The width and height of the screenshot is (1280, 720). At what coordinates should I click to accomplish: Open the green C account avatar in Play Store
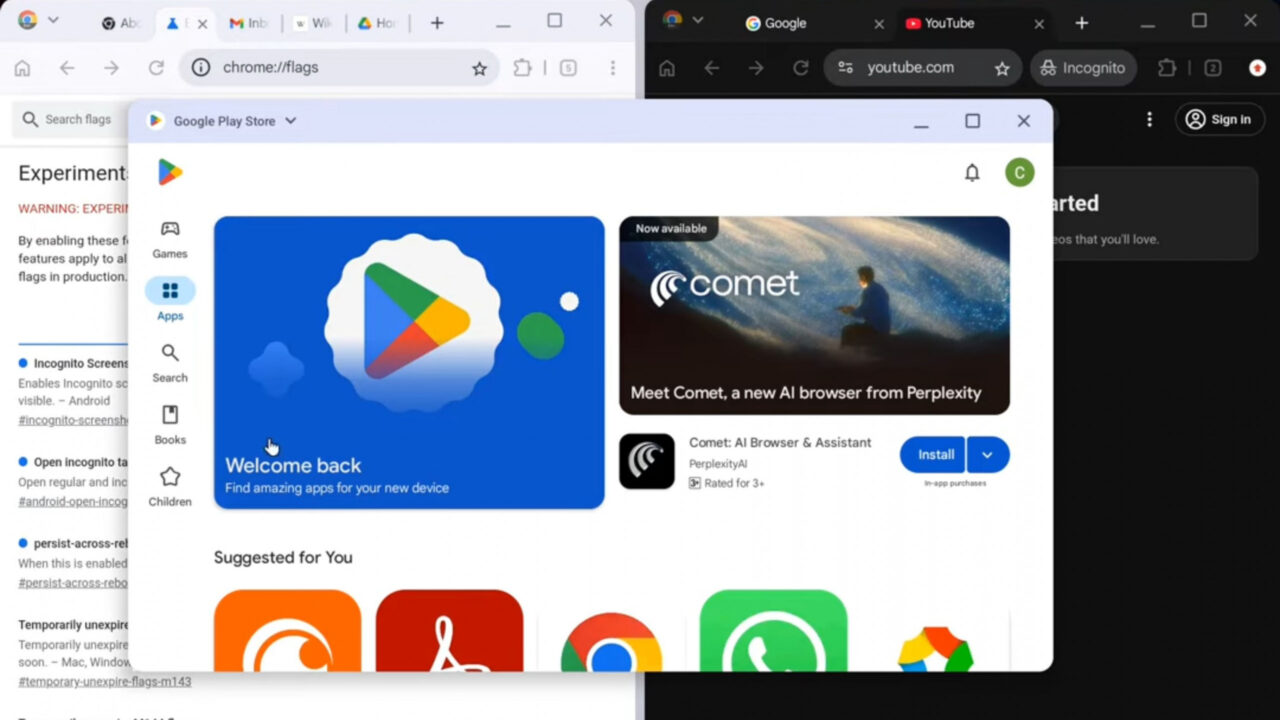[x=1019, y=172]
